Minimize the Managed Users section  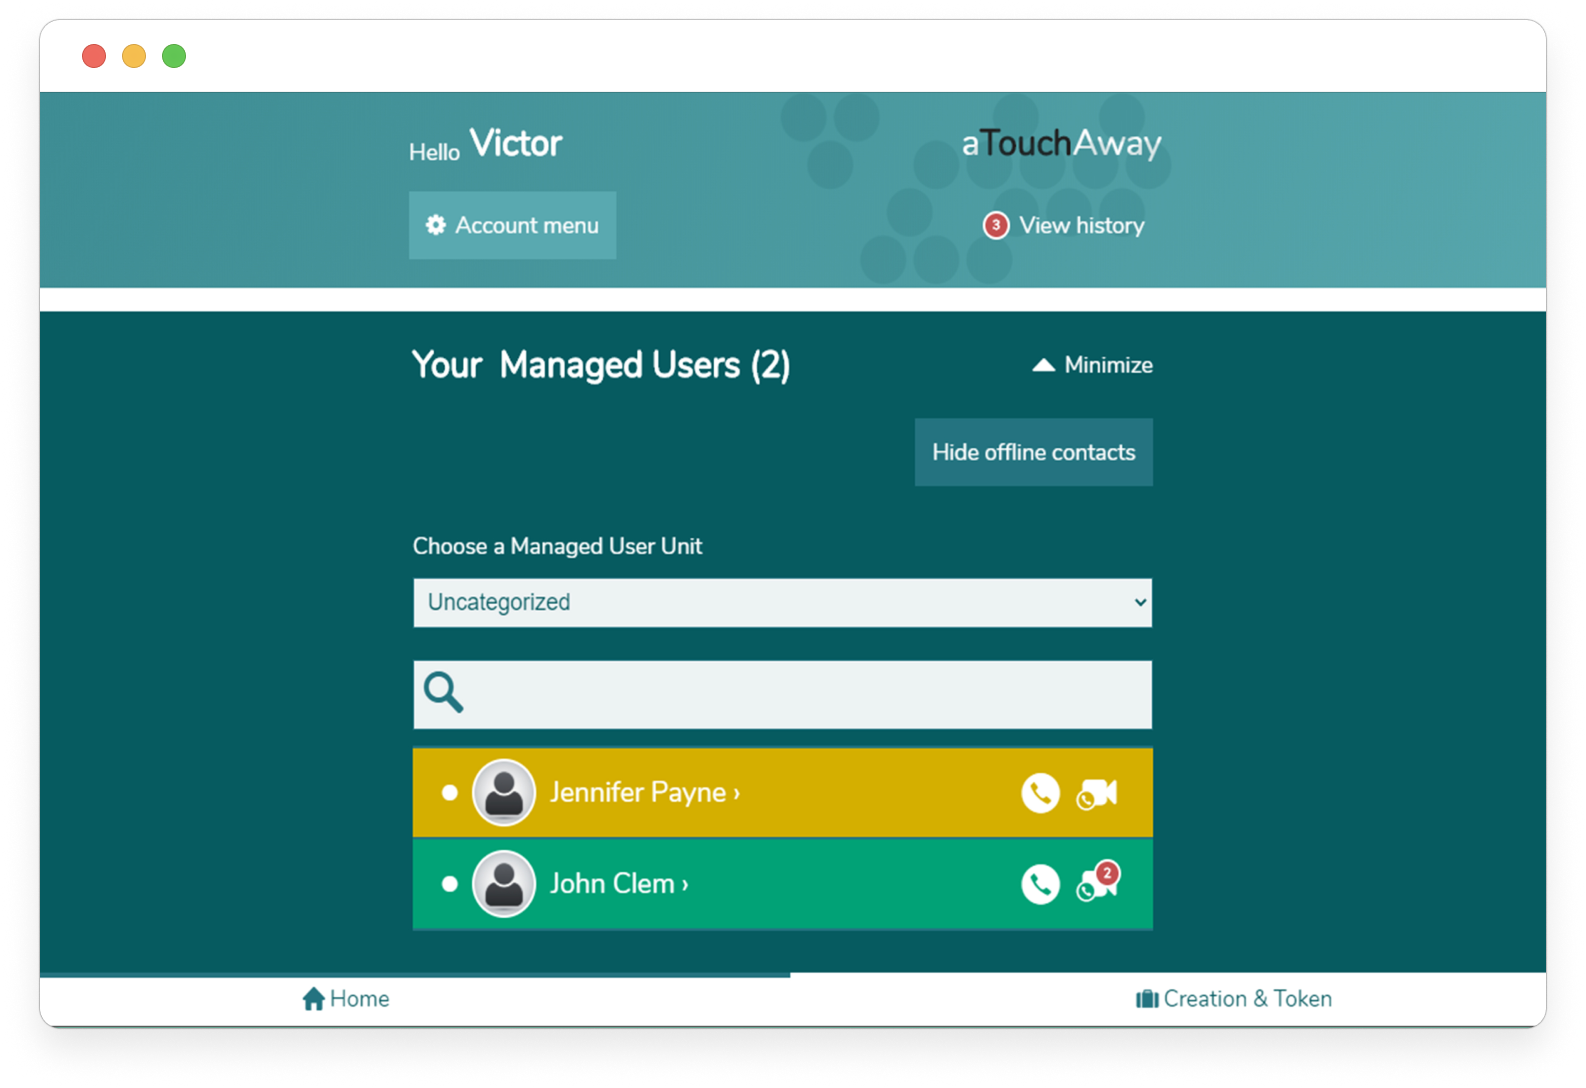pyautogui.click(x=1092, y=365)
